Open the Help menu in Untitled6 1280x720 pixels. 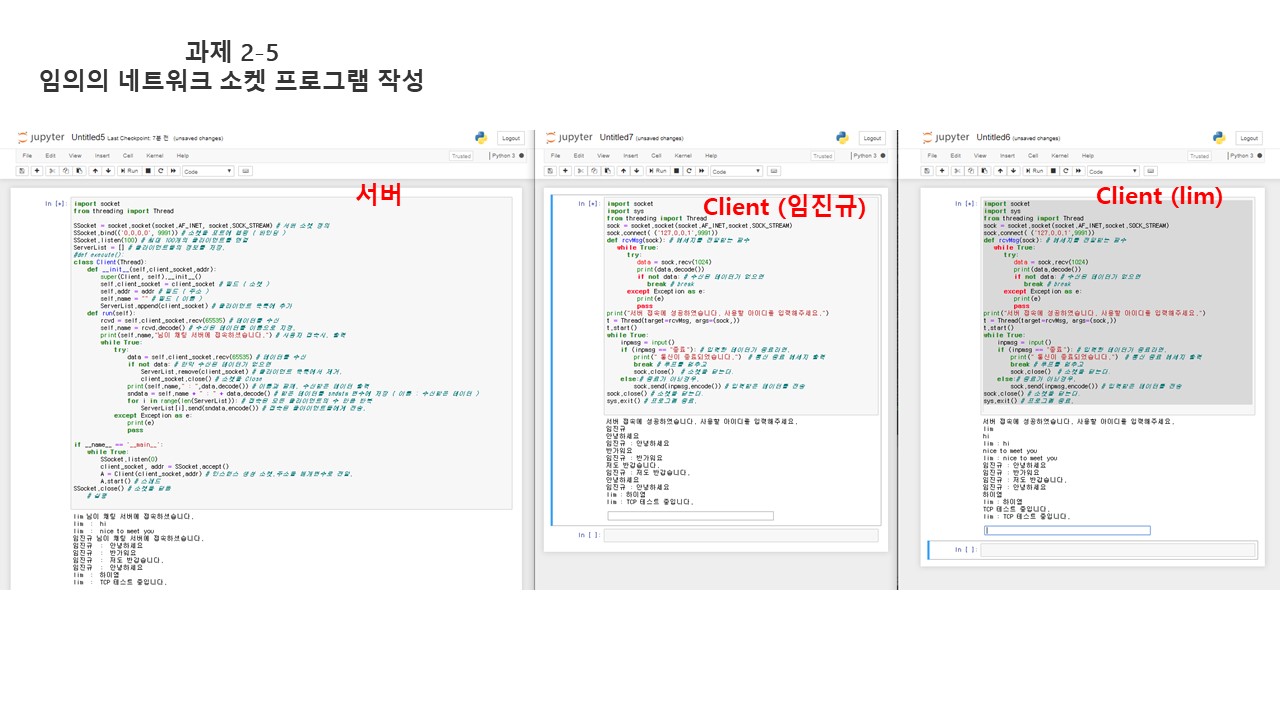1088,156
